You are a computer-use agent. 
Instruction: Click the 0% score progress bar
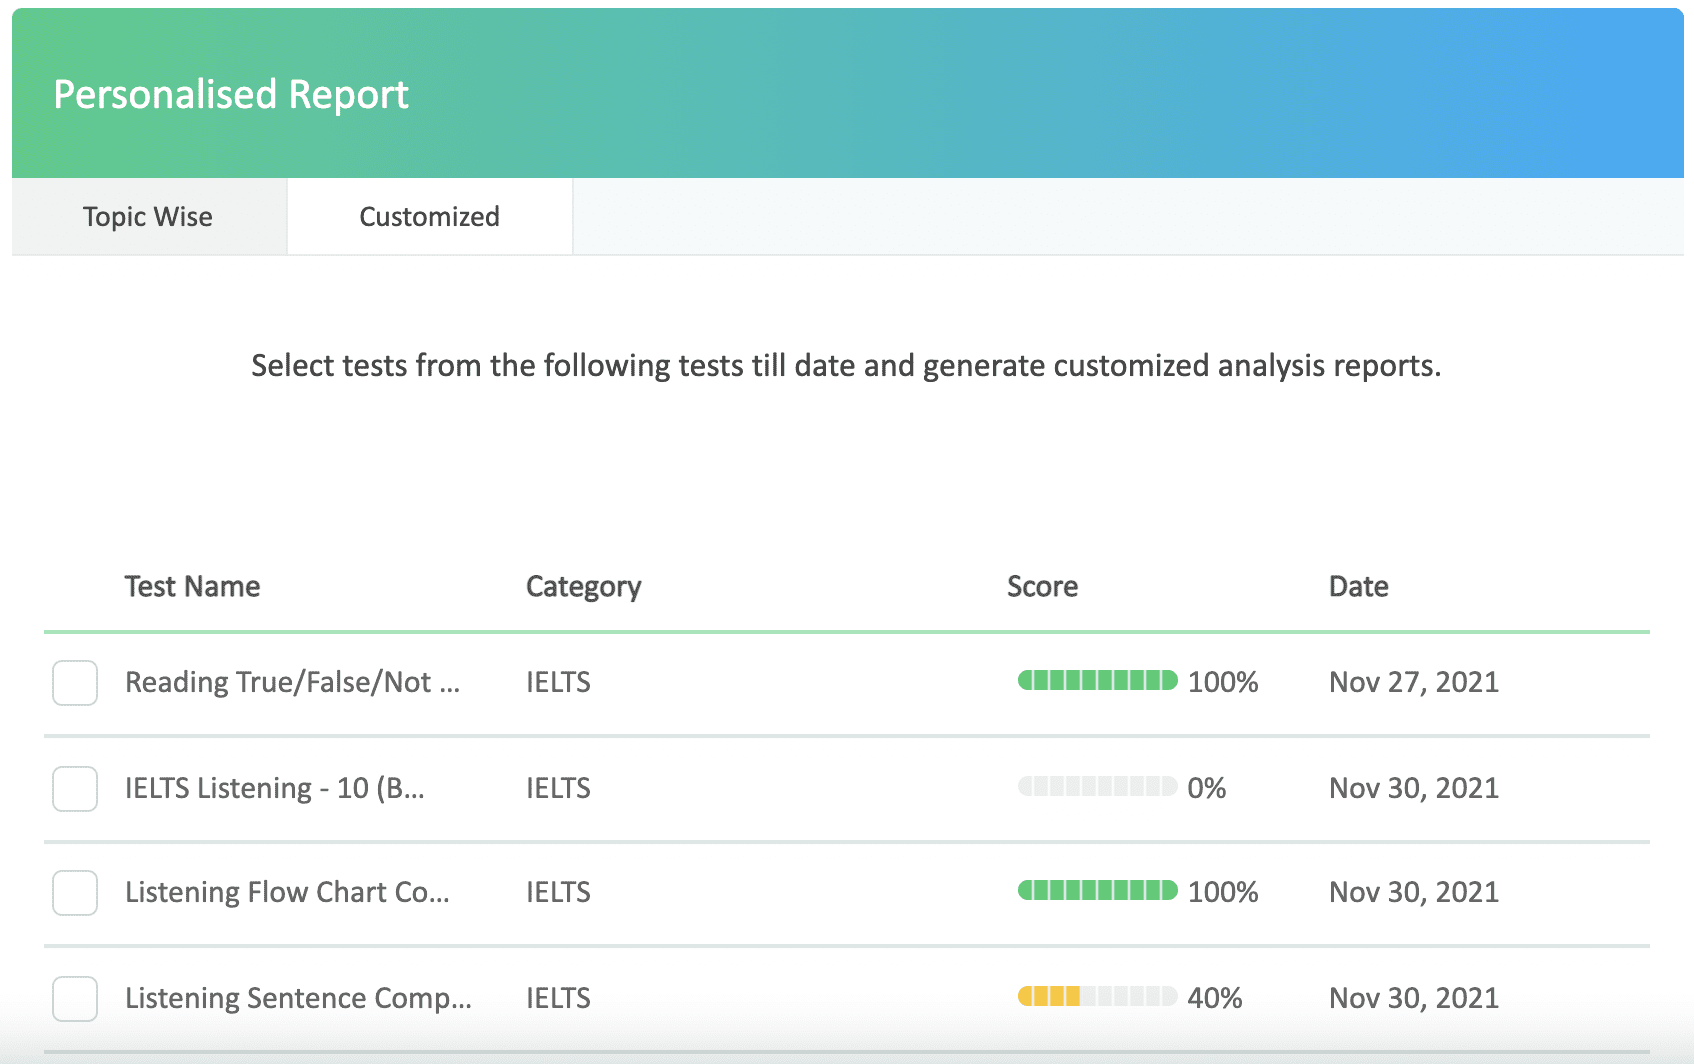[x=1097, y=787]
